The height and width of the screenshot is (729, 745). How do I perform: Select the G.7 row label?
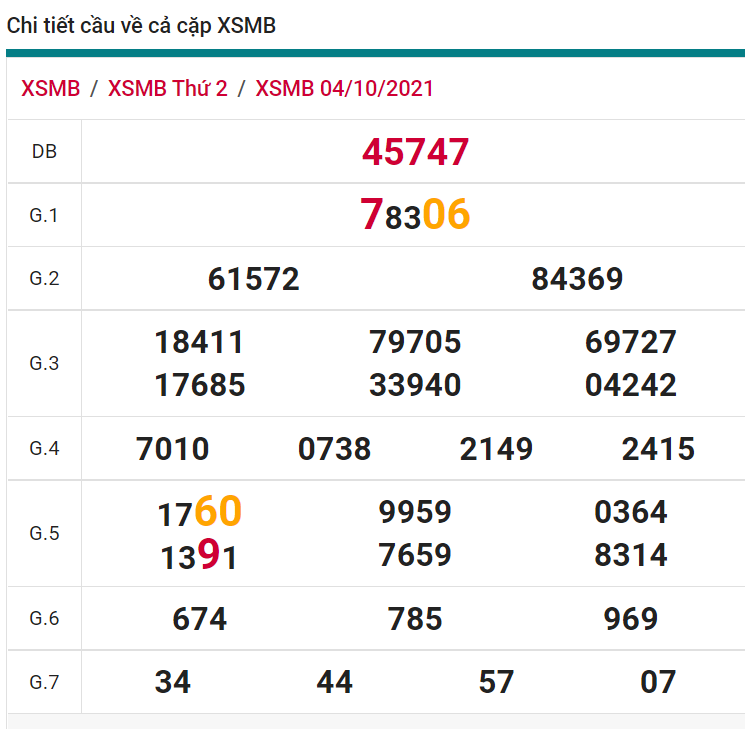(44, 683)
